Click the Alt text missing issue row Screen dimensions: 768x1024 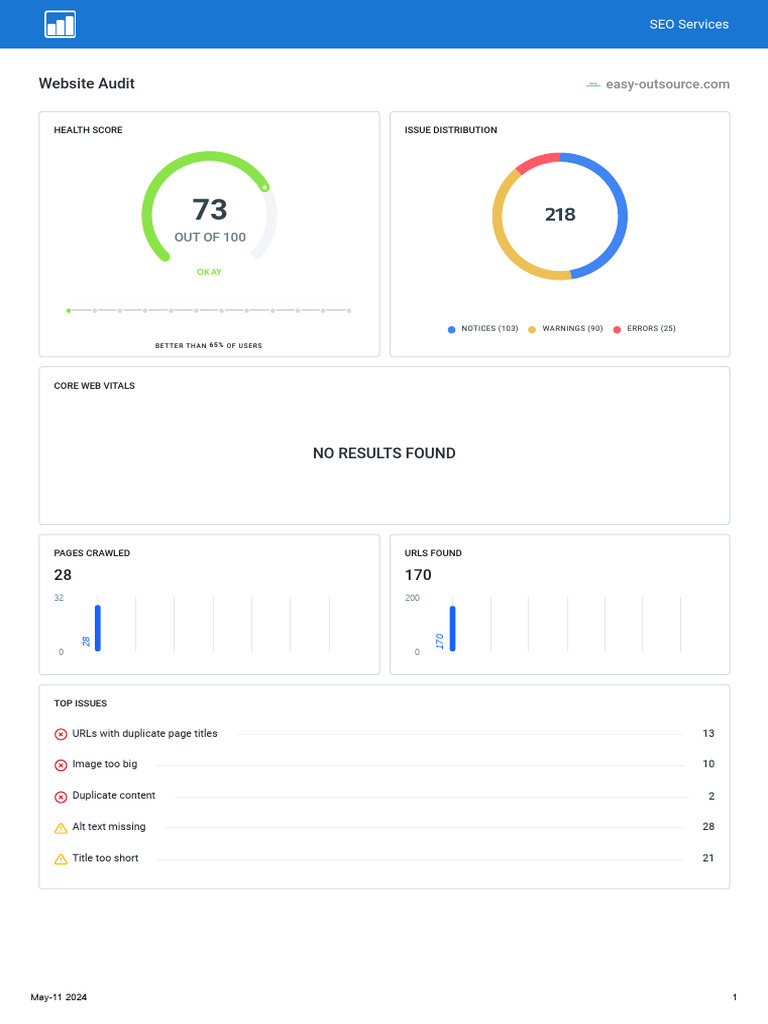pos(384,827)
